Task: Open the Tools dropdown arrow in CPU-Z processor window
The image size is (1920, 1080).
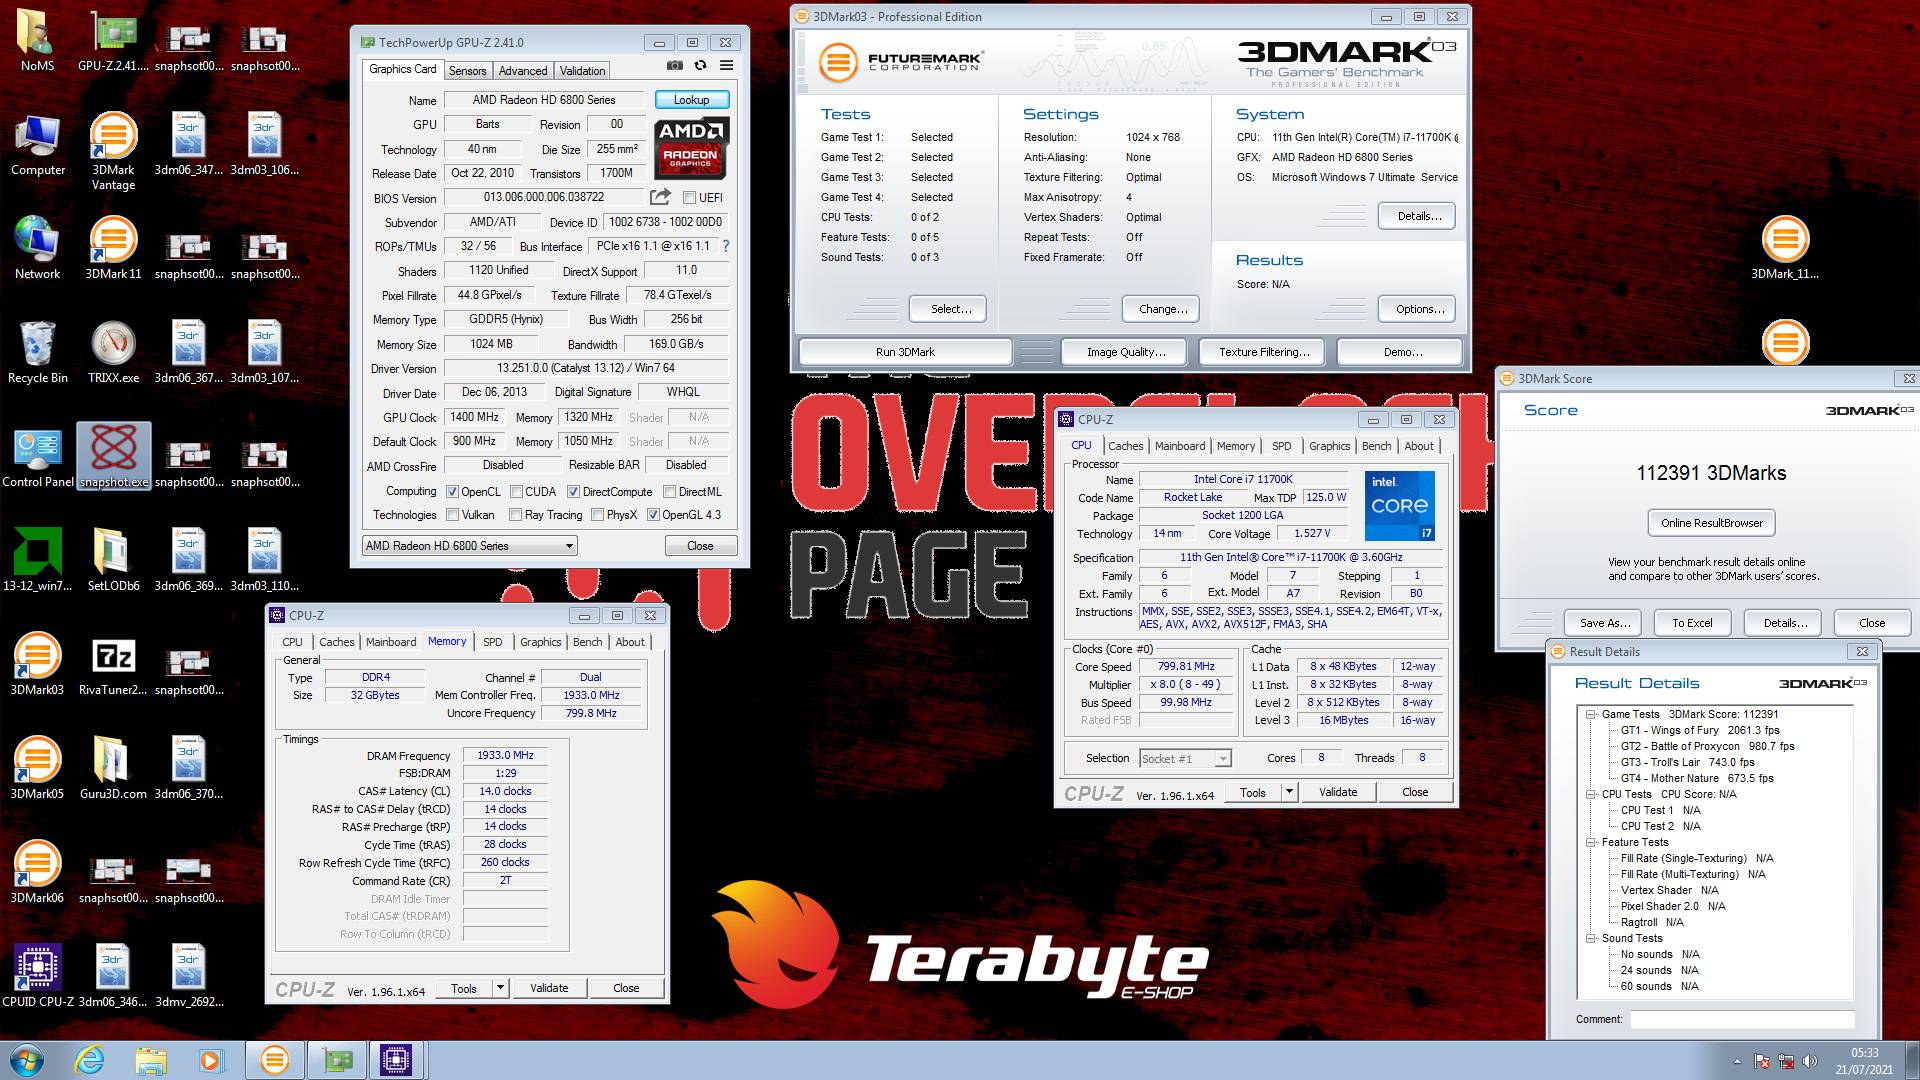Action: click(x=1289, y=792)
